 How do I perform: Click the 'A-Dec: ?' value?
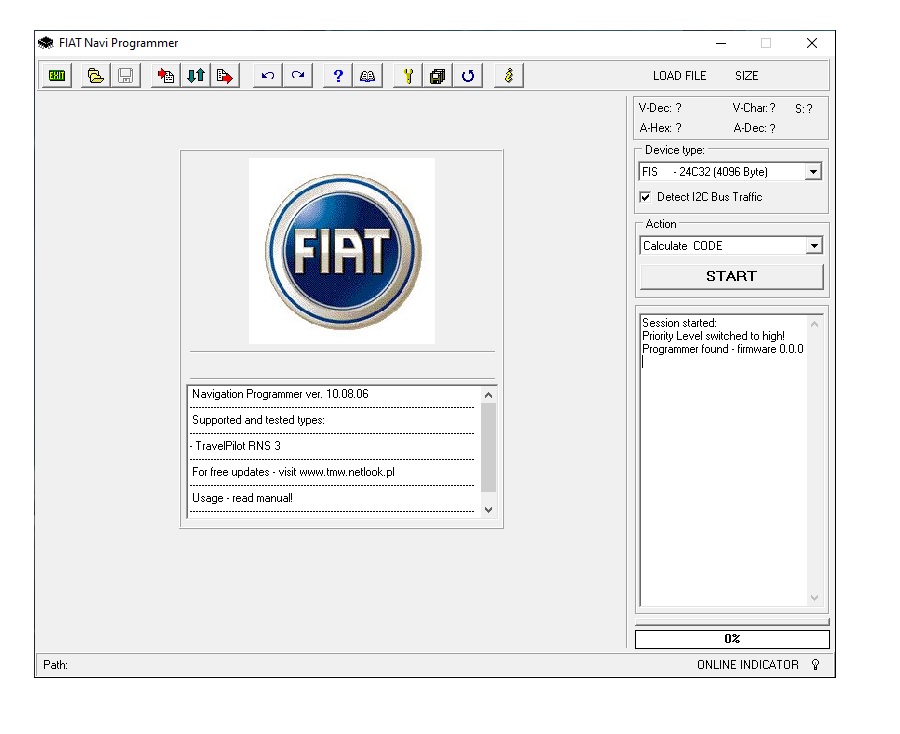tap(754, 128)
